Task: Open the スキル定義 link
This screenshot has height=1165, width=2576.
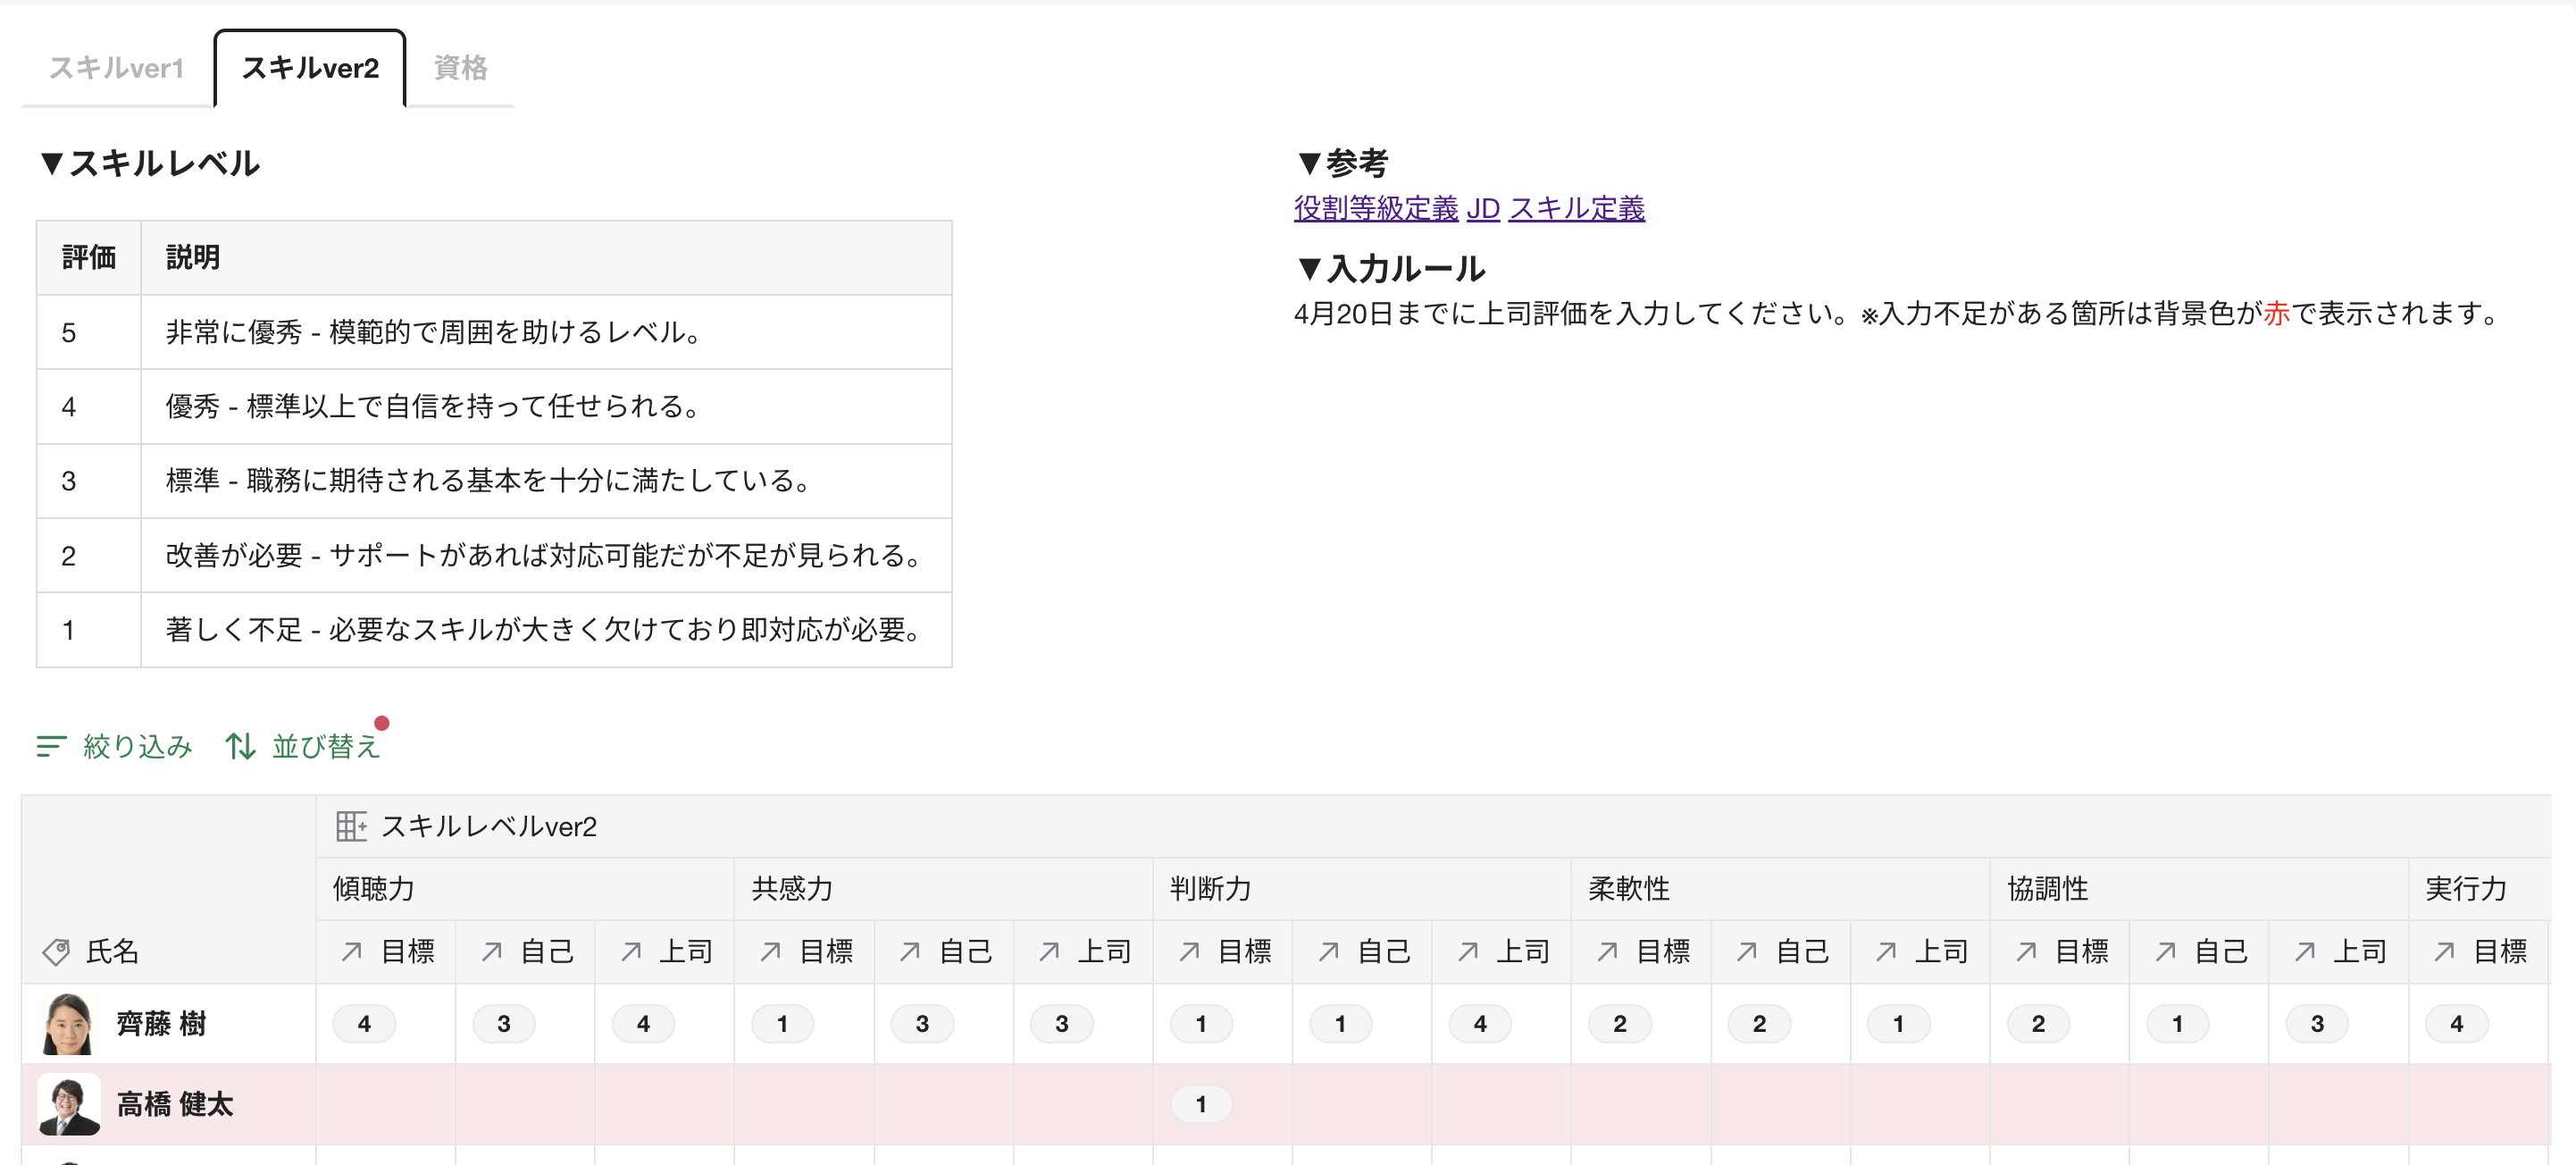Action: [x=1576, y=208]
